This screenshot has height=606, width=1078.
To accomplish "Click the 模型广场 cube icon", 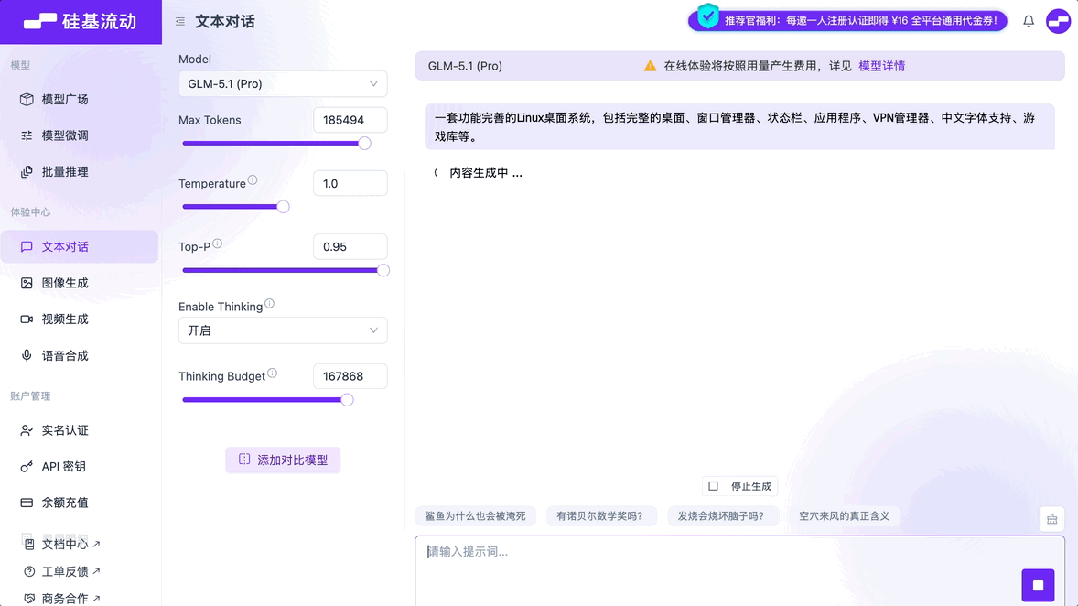I will 26,99.
